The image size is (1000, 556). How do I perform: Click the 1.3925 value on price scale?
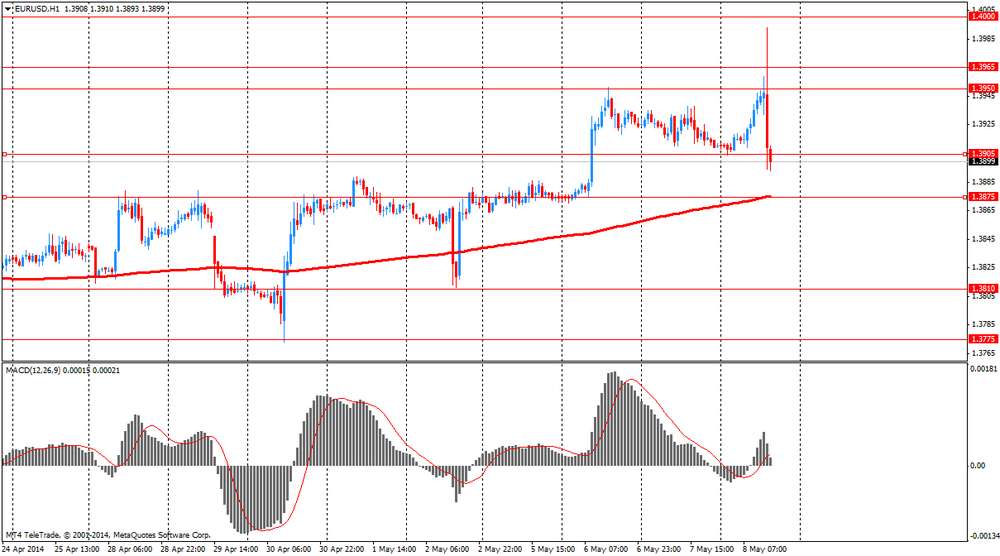(x=982, y=125)
